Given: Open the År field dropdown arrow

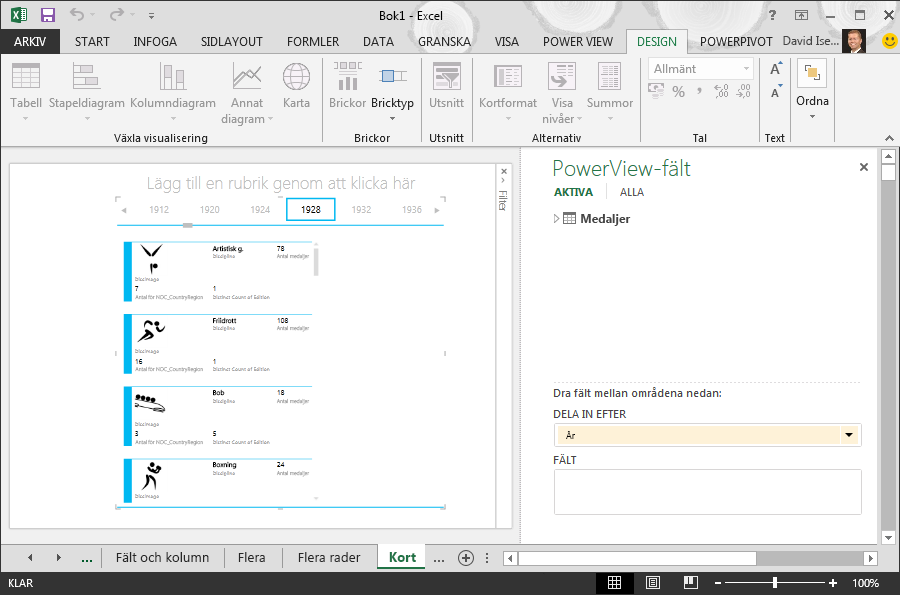Looking at the screenshot, I should coord(849,435).
